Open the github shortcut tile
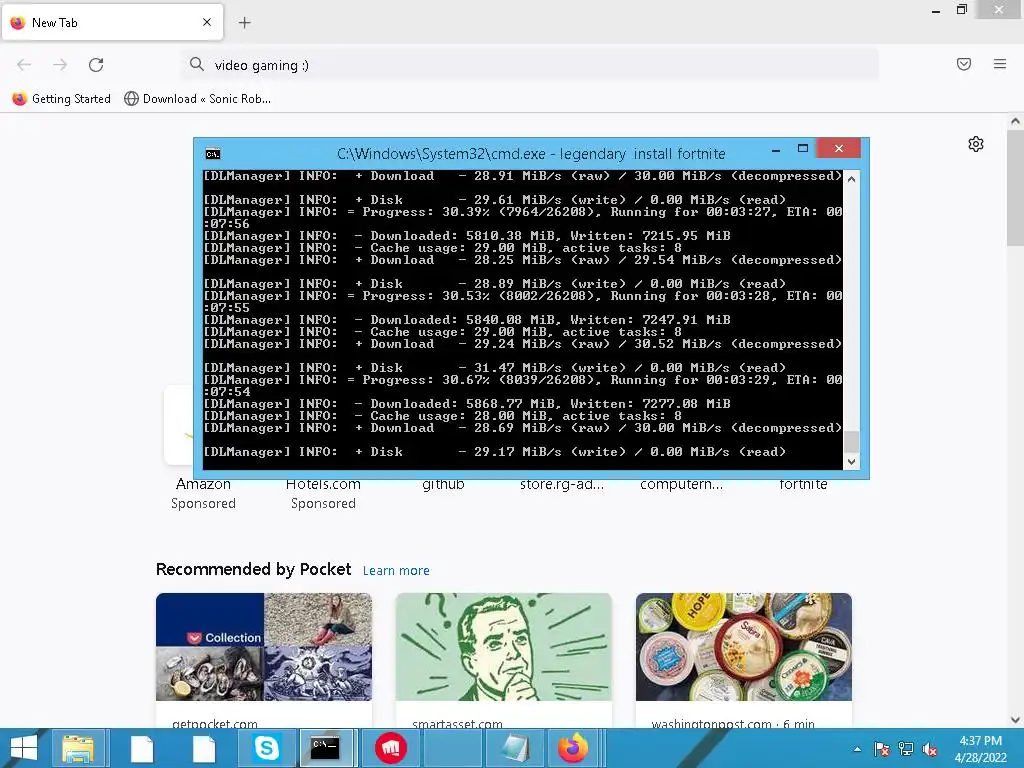This screenshot has height=768, width=1024. (x=443, y=484)
